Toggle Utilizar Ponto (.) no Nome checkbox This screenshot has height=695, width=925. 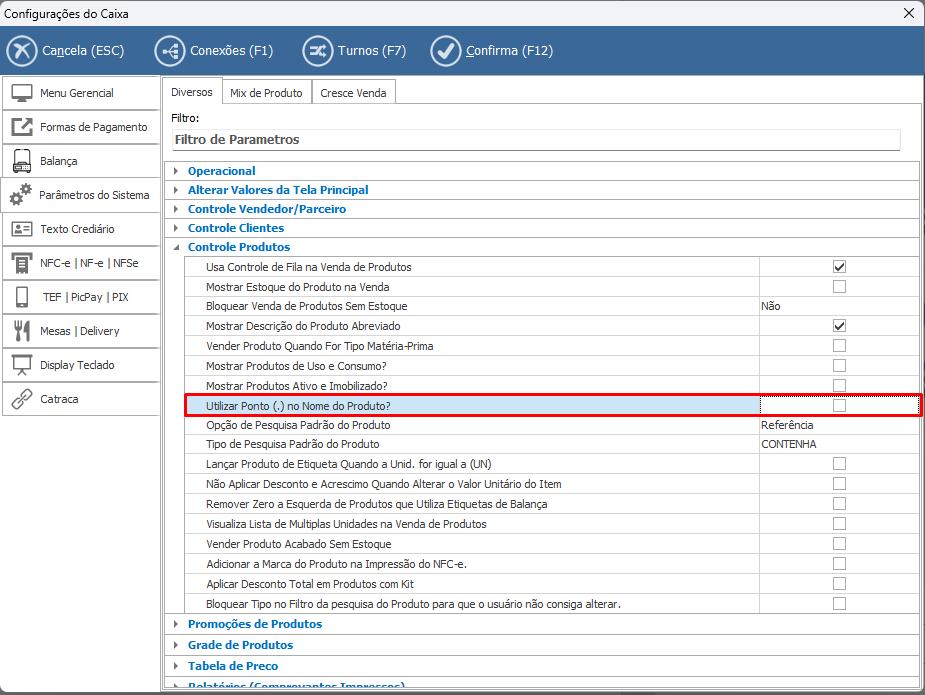tap(839, 405)
